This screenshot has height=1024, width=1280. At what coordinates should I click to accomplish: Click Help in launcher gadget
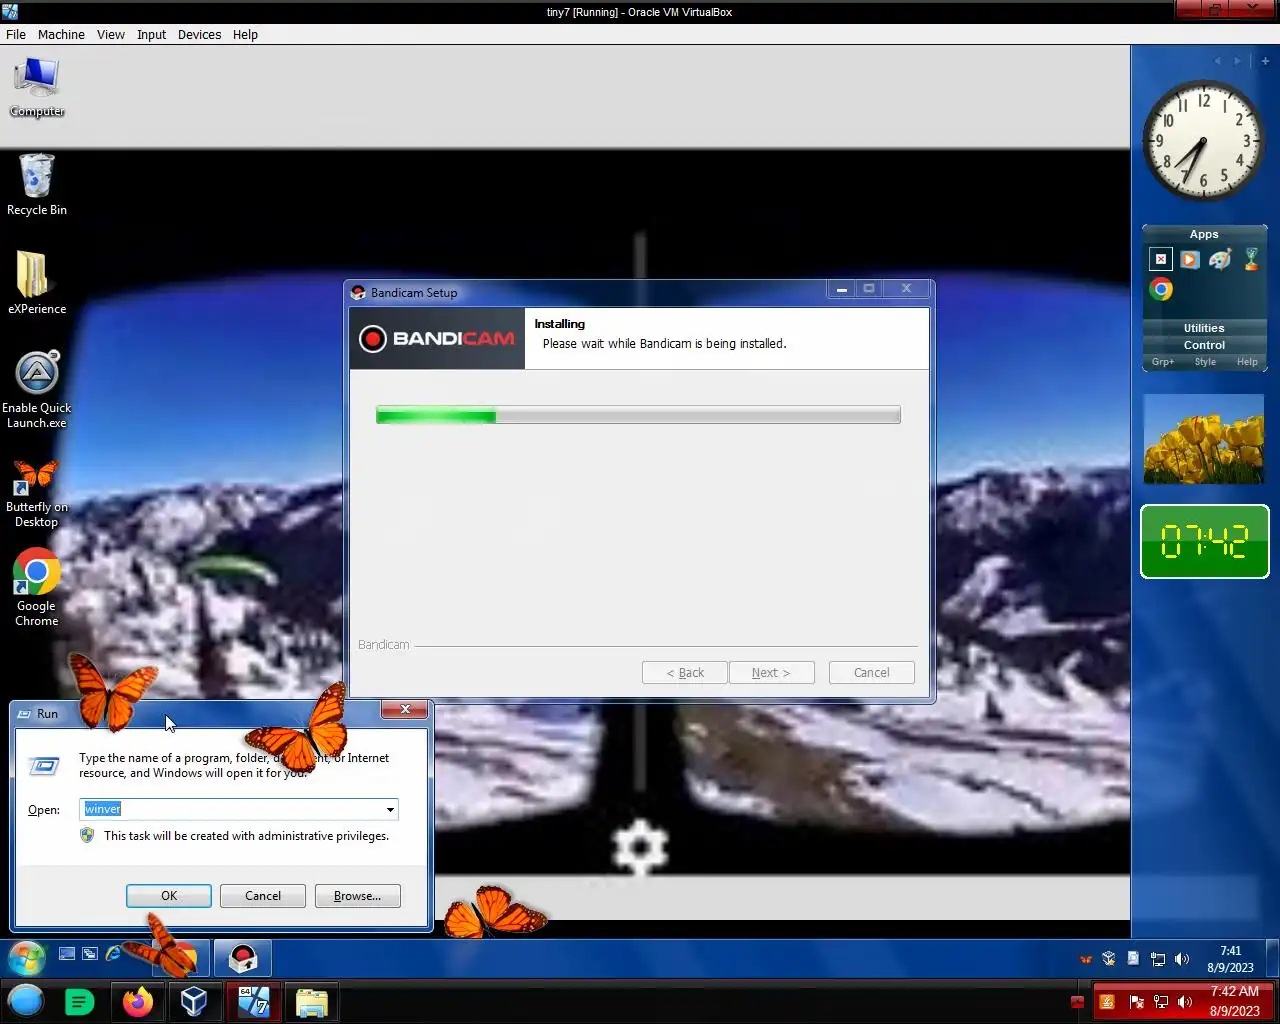(x=1247, y=362)
